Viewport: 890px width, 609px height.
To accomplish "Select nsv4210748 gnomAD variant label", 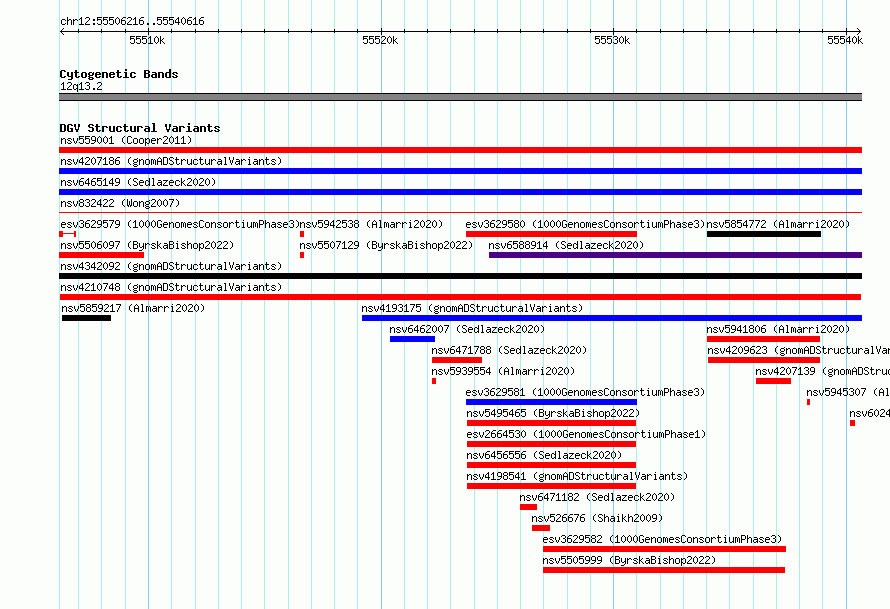I will point(171,287).
